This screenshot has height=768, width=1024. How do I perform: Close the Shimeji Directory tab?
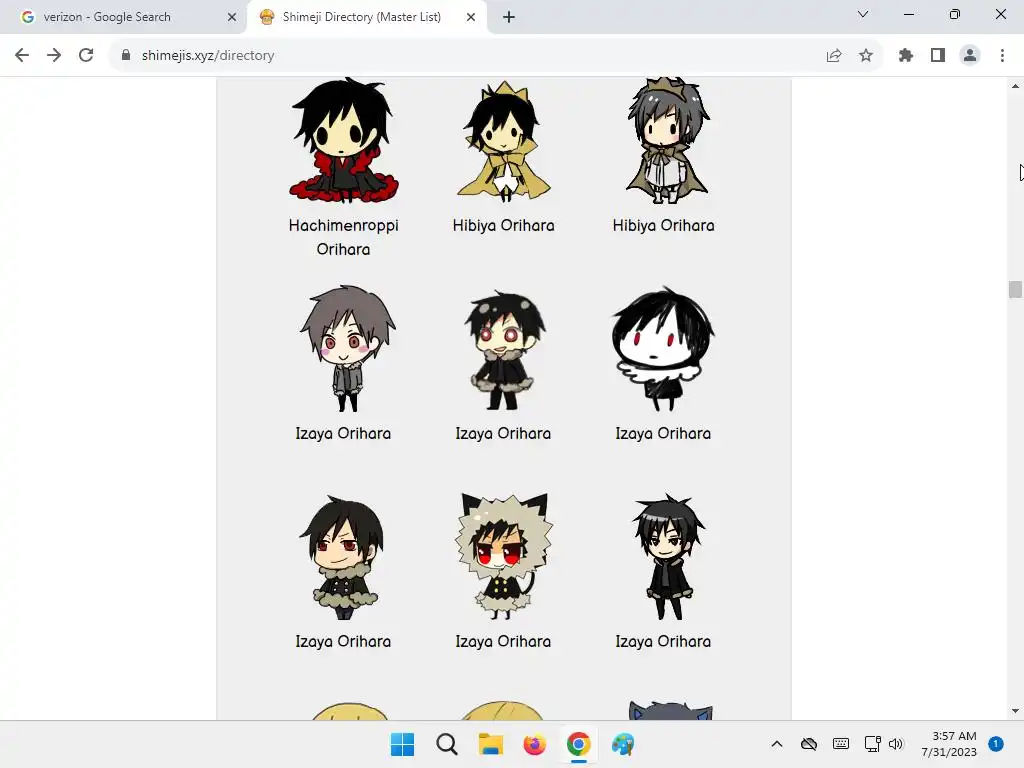[x=471, y=18]
